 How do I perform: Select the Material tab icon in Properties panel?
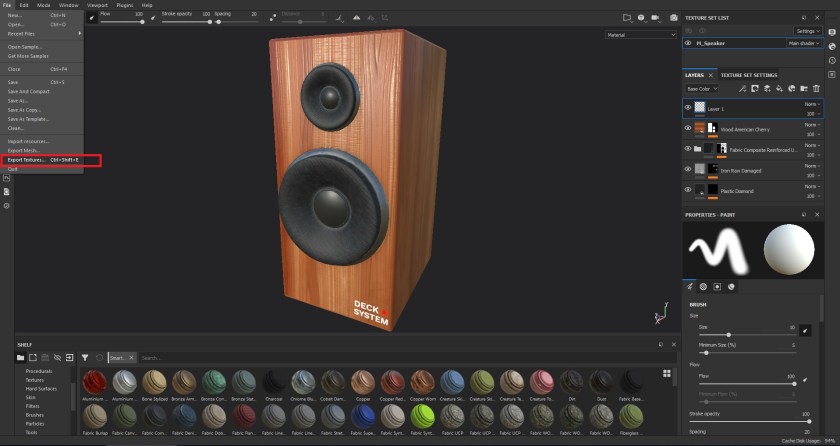click(x=731, y=286)
